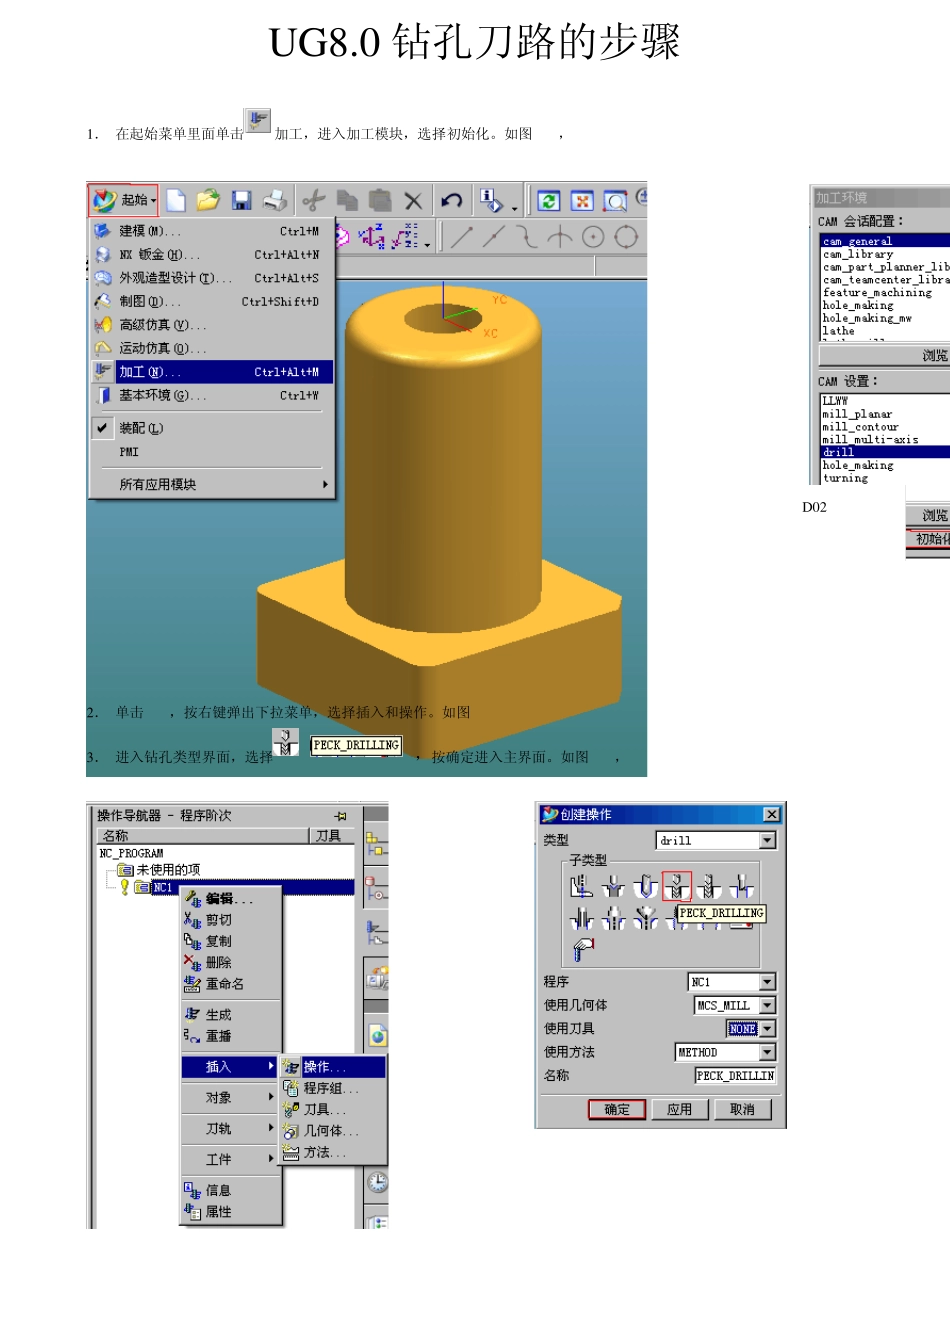This screenshot has width=950, height=1344.
Task: Click the green Refresh view icon
Action: [548, 201]
